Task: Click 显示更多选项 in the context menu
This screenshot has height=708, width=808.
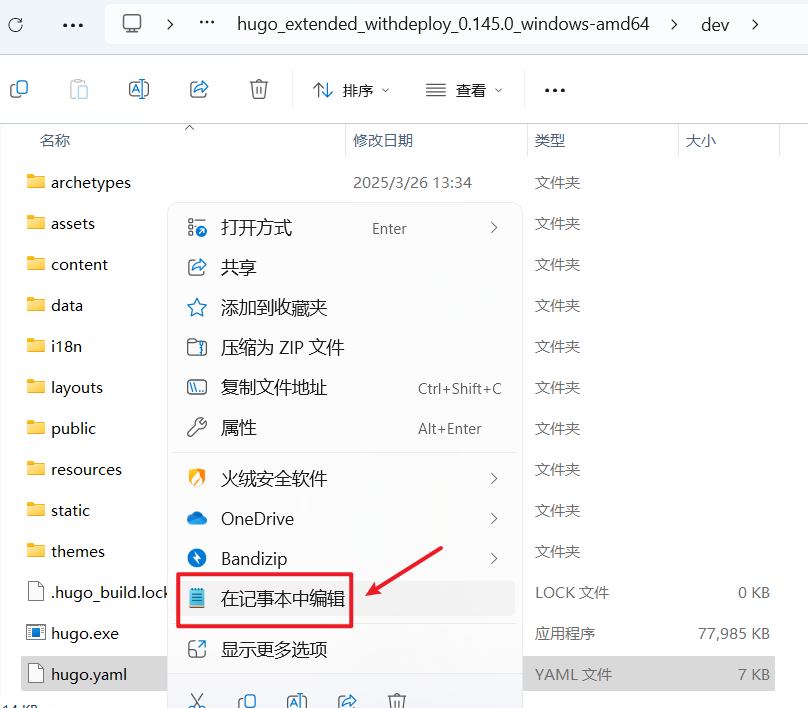Action: coord(273,650)
